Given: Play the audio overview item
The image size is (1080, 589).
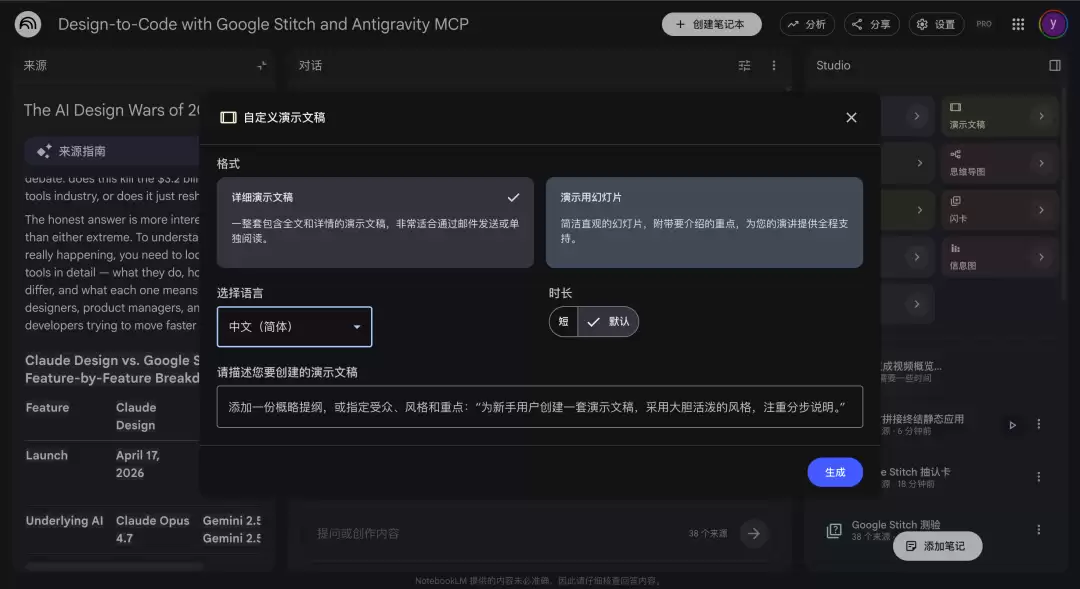Looking at the screenshot, I should 1012,425.
